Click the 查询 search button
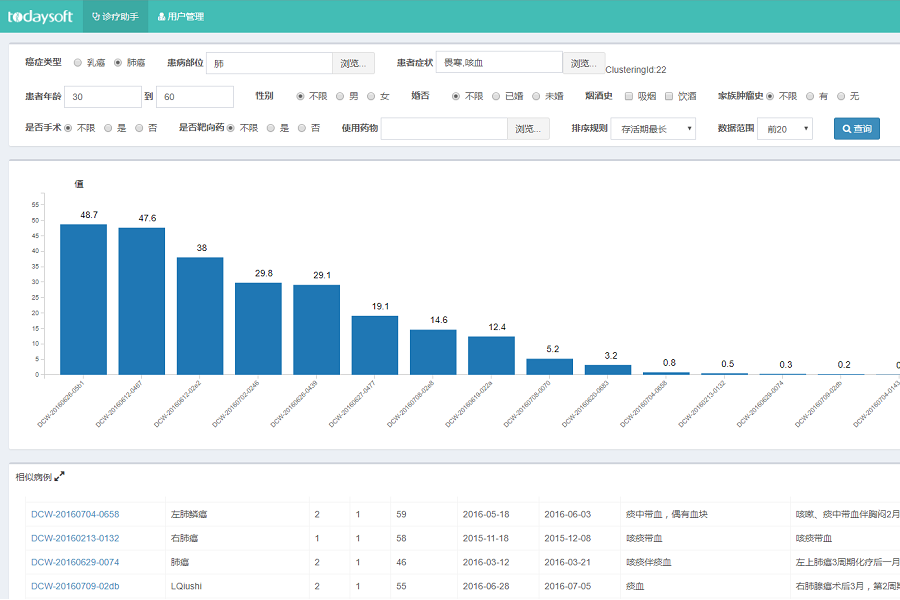Screen dimensions: 900x600 tap(856, 129)
